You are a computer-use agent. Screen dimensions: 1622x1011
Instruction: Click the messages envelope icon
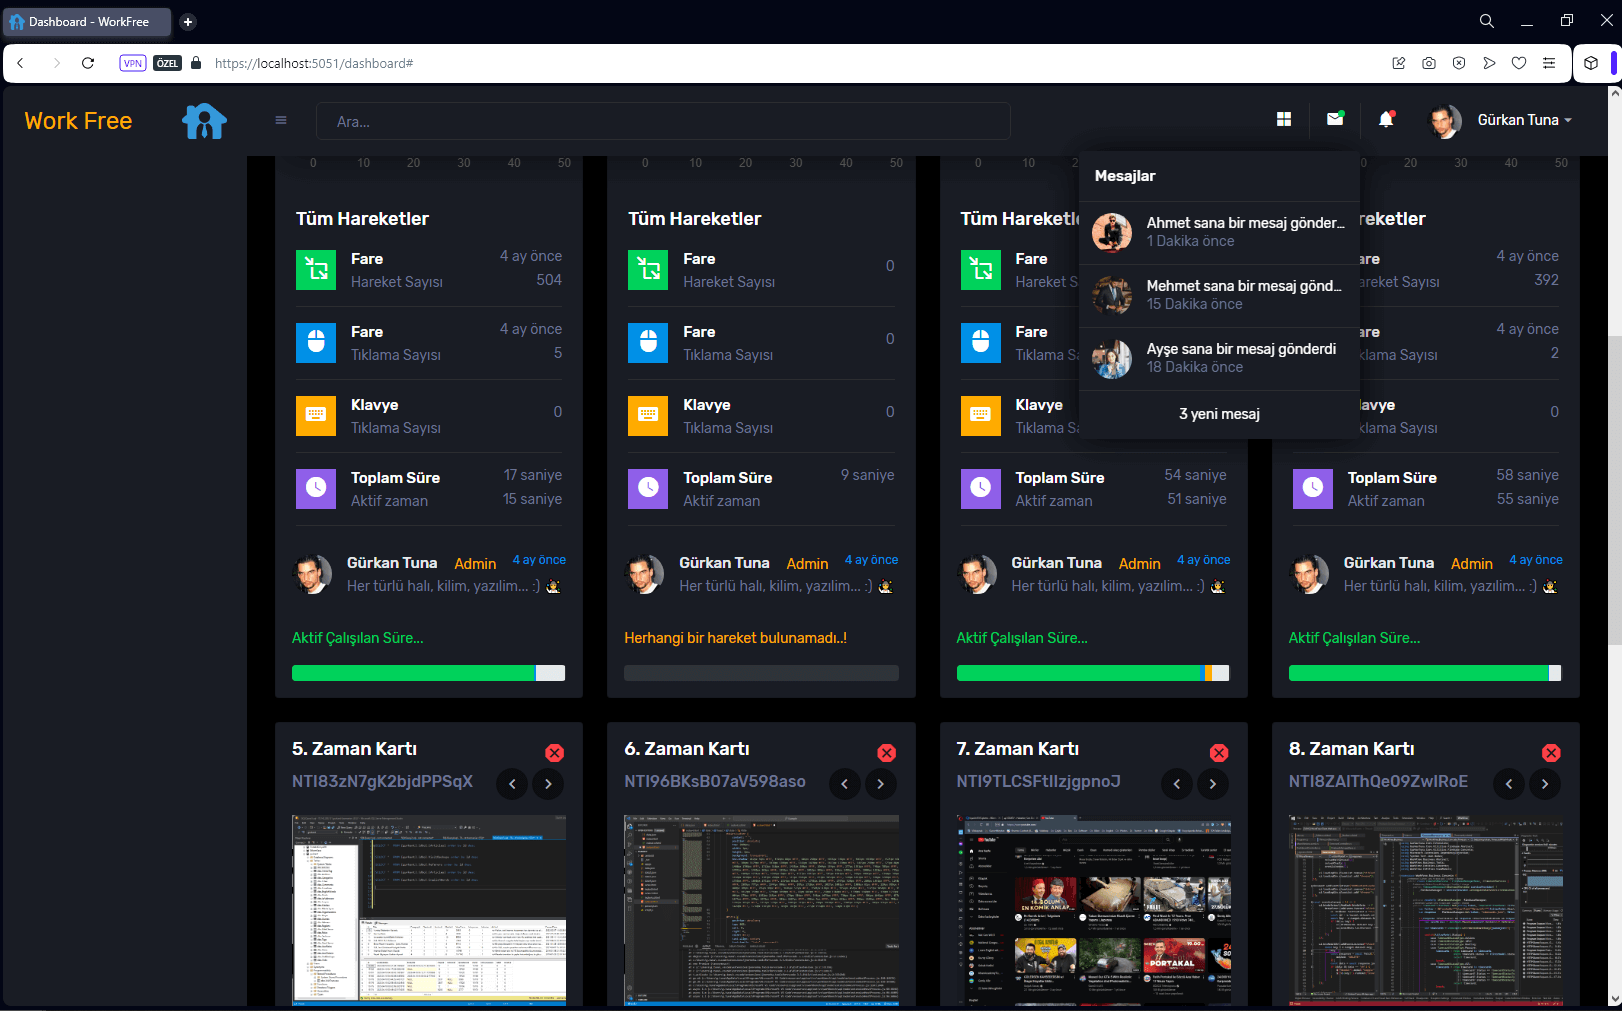tap(1334, 119)
